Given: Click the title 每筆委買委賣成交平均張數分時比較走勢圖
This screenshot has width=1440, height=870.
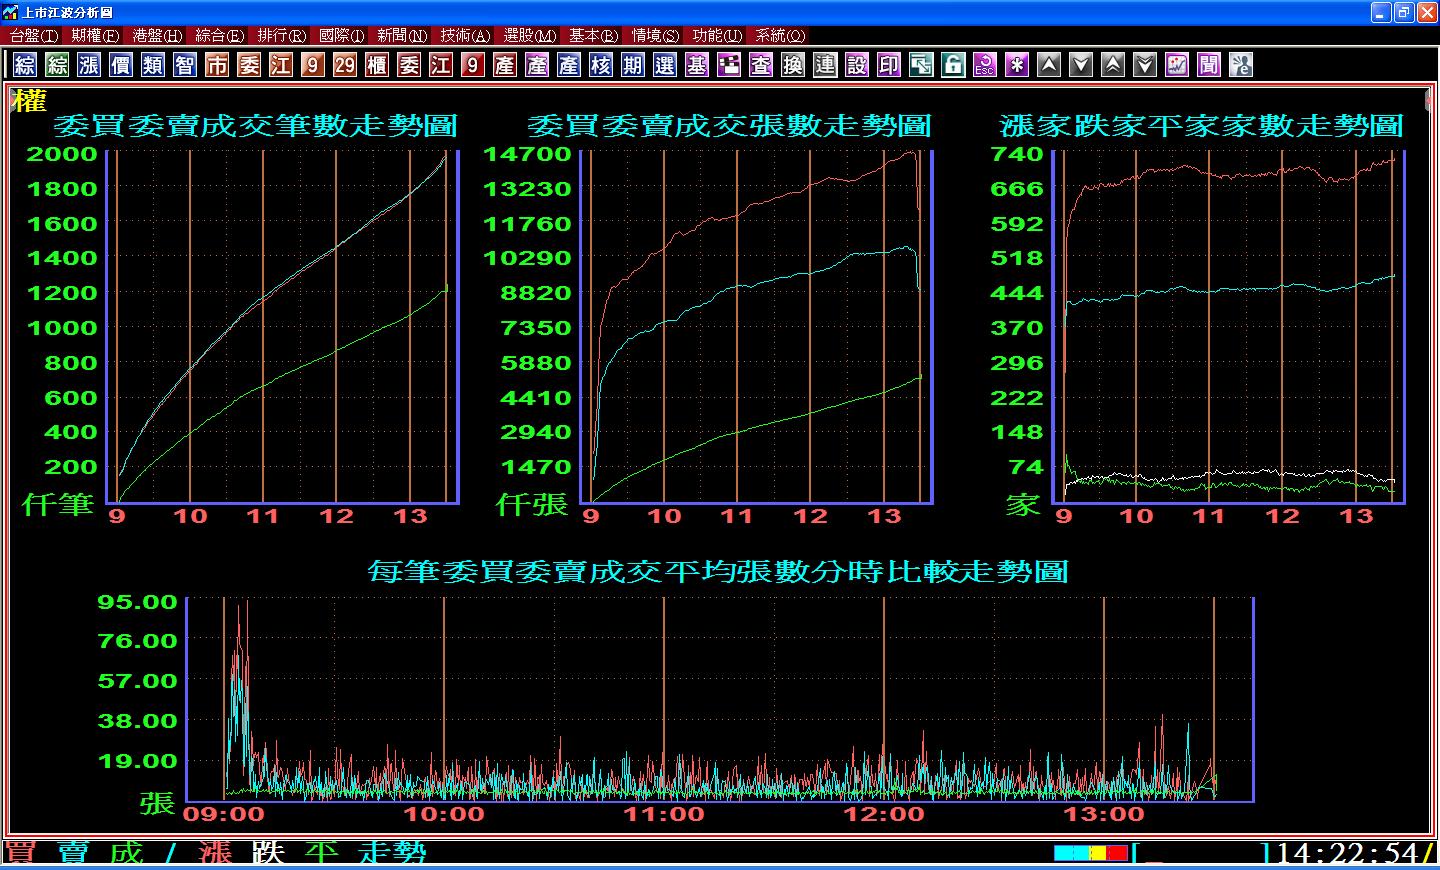Looking at the screenshot, I should pos(718,572).
